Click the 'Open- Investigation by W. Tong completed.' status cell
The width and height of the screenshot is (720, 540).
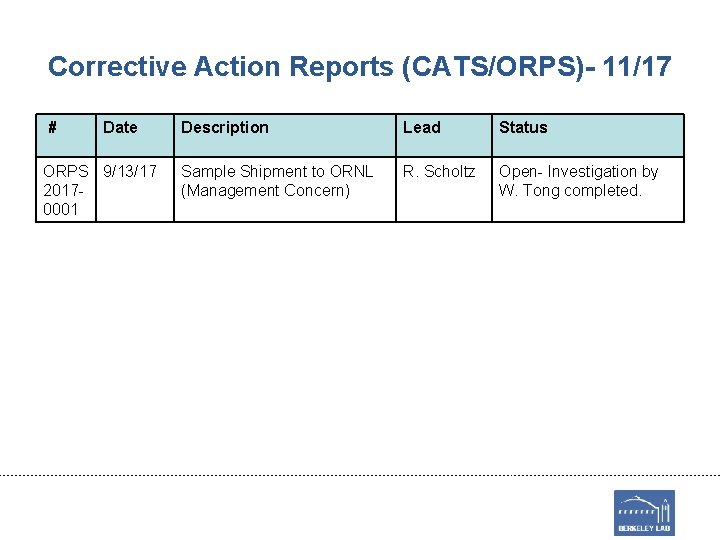pos(588,190)
